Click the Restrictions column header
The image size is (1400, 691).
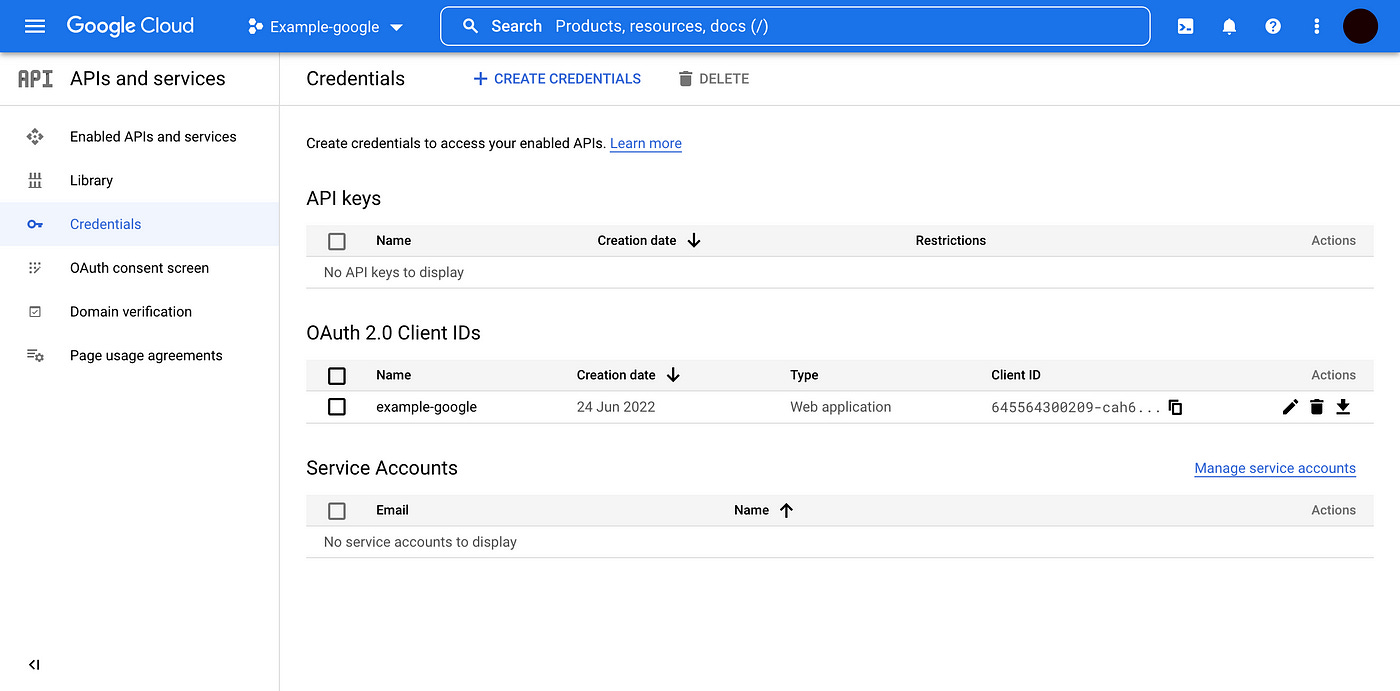(x=951, y=241)
